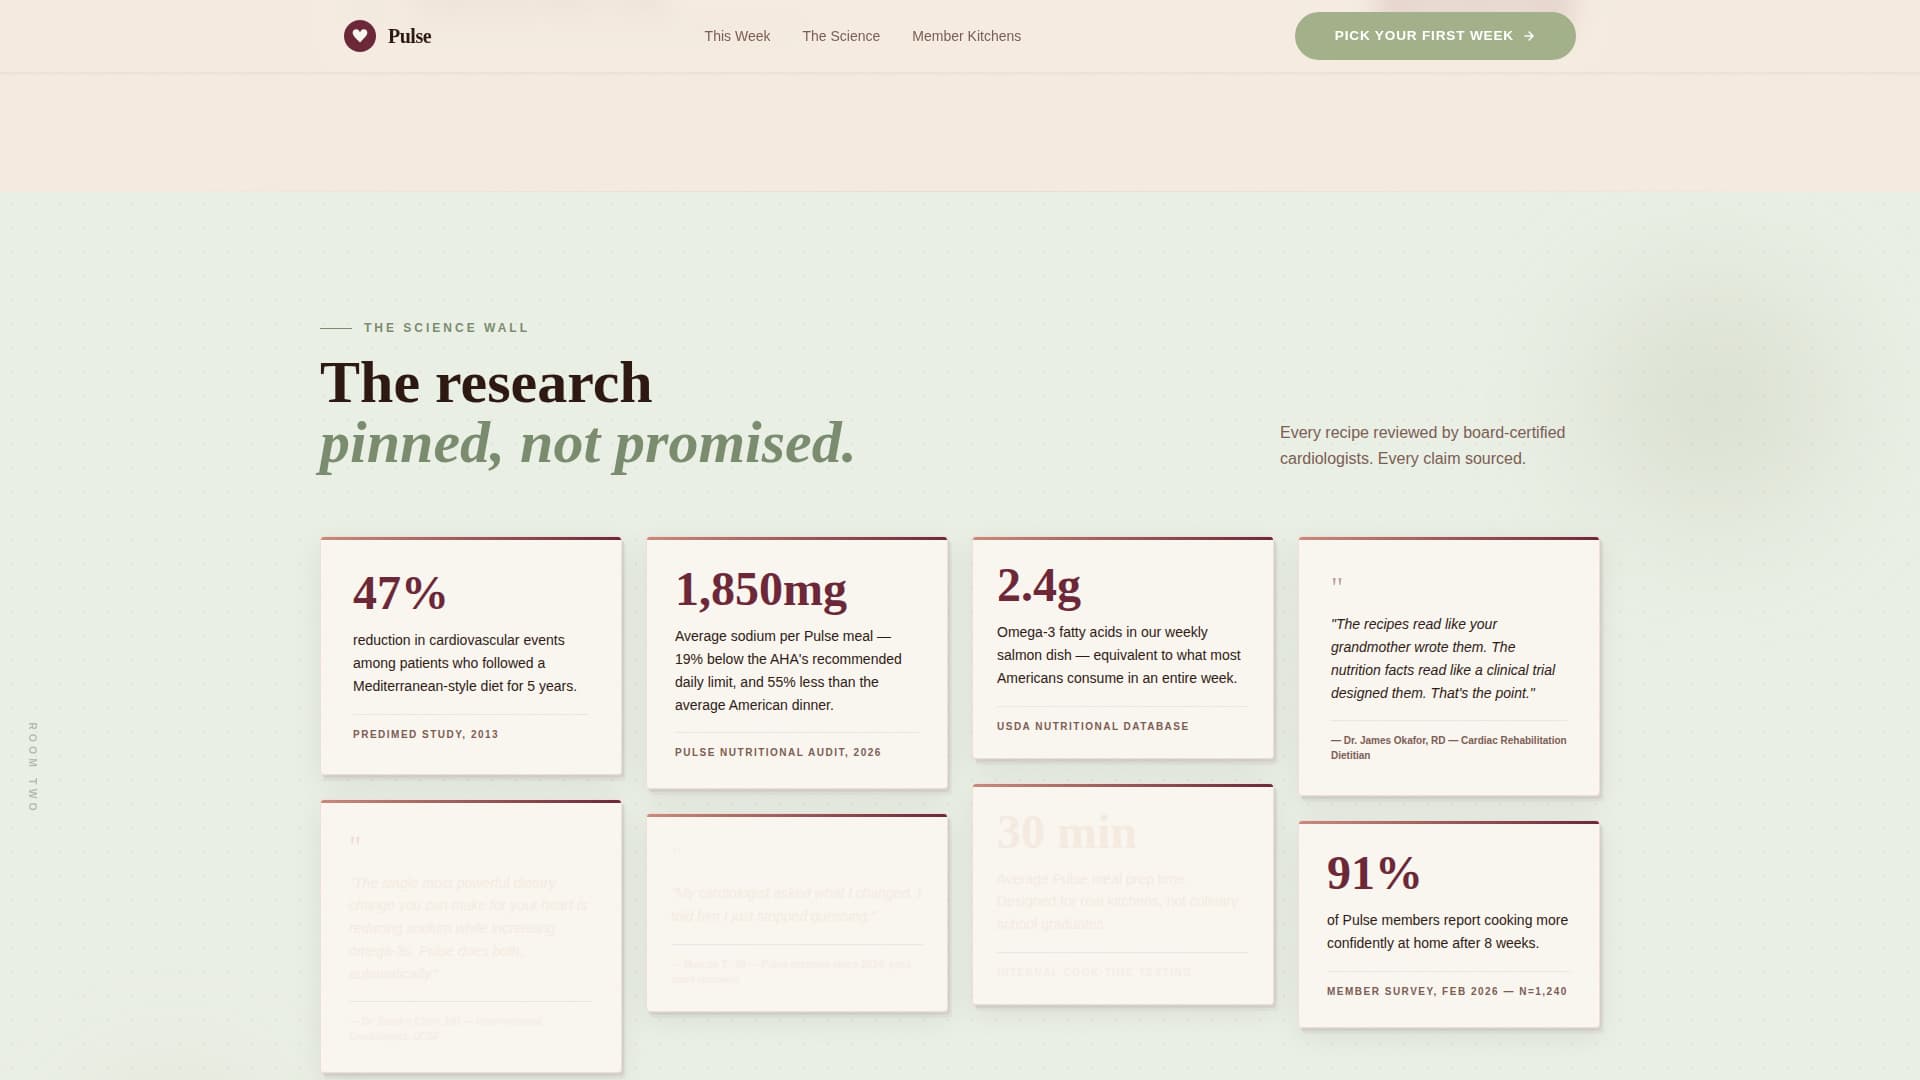Click the PREDIMED Study, 2013 source label
Image resolution: width=1920 pixels, height=1080 pixels.
(x=425, y=734)
